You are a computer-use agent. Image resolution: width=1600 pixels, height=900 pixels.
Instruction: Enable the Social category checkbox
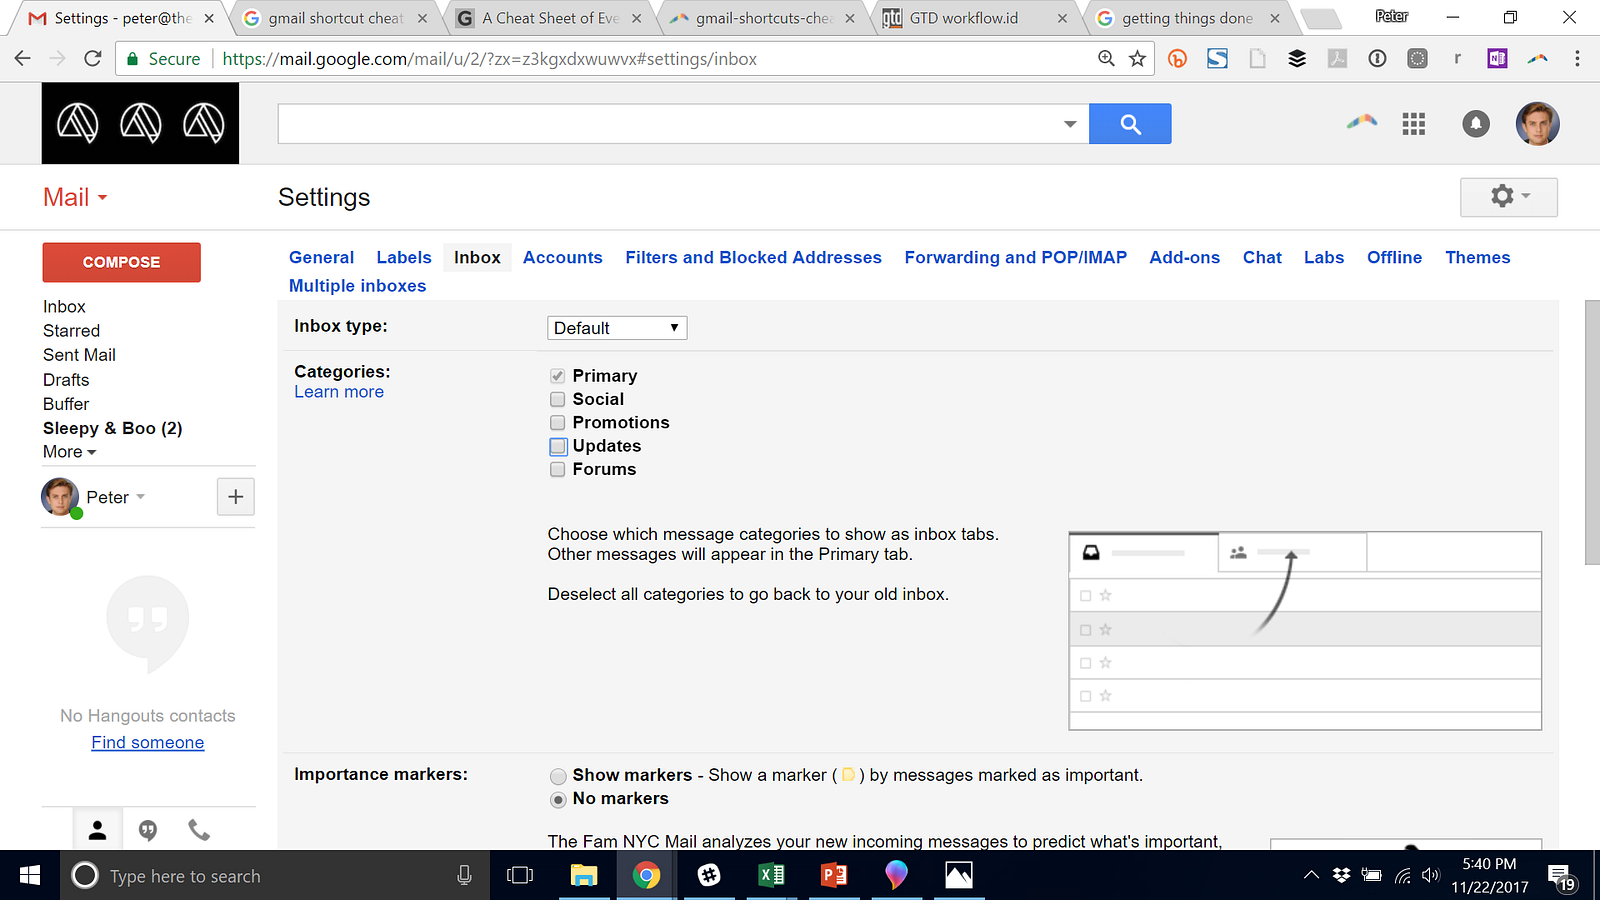pyautogui.click(x=558, y=400)
